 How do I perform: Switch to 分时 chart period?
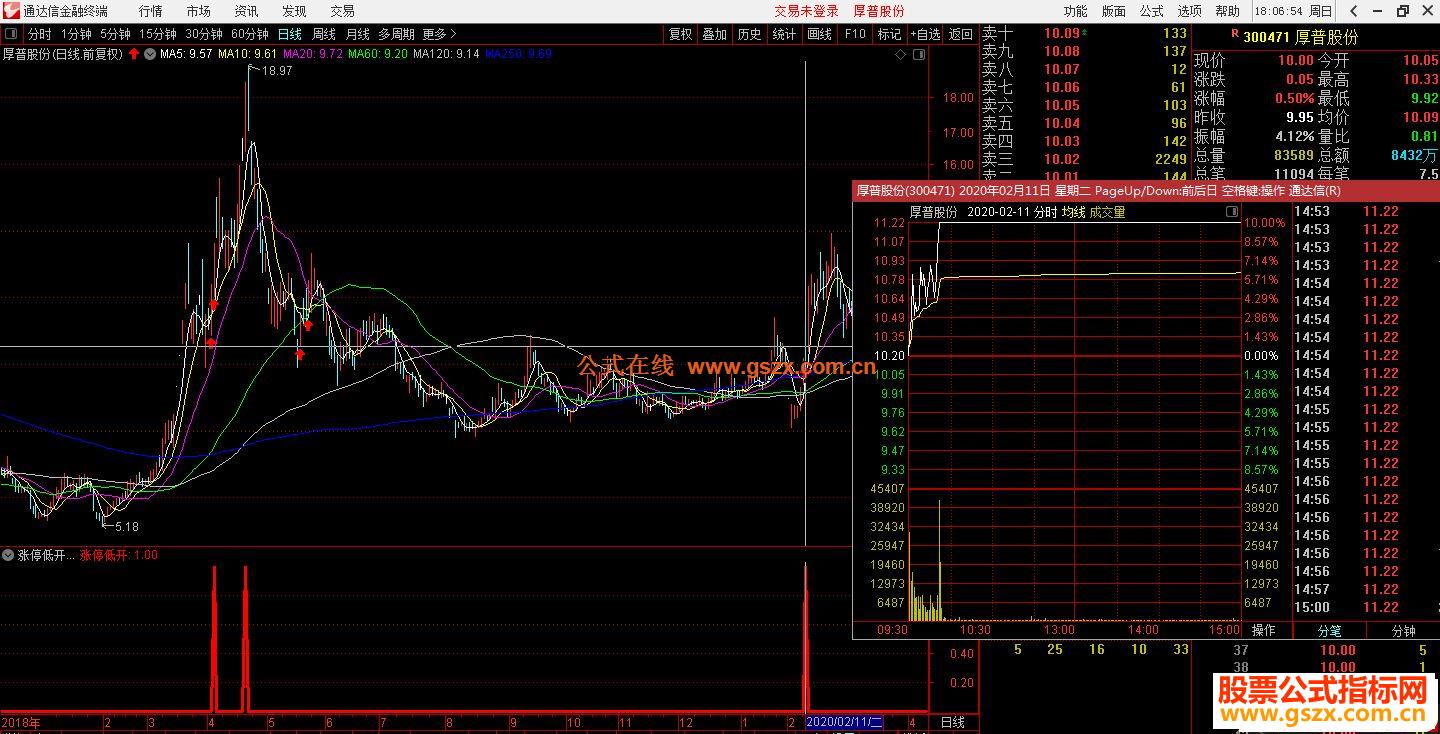[x=39, y=34]
